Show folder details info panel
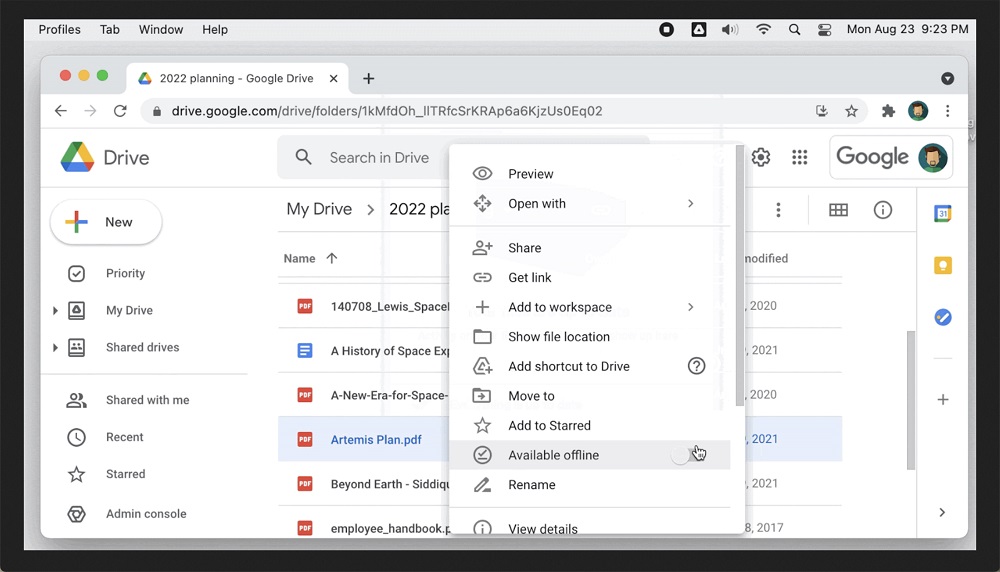 click(x=883, y=210)
